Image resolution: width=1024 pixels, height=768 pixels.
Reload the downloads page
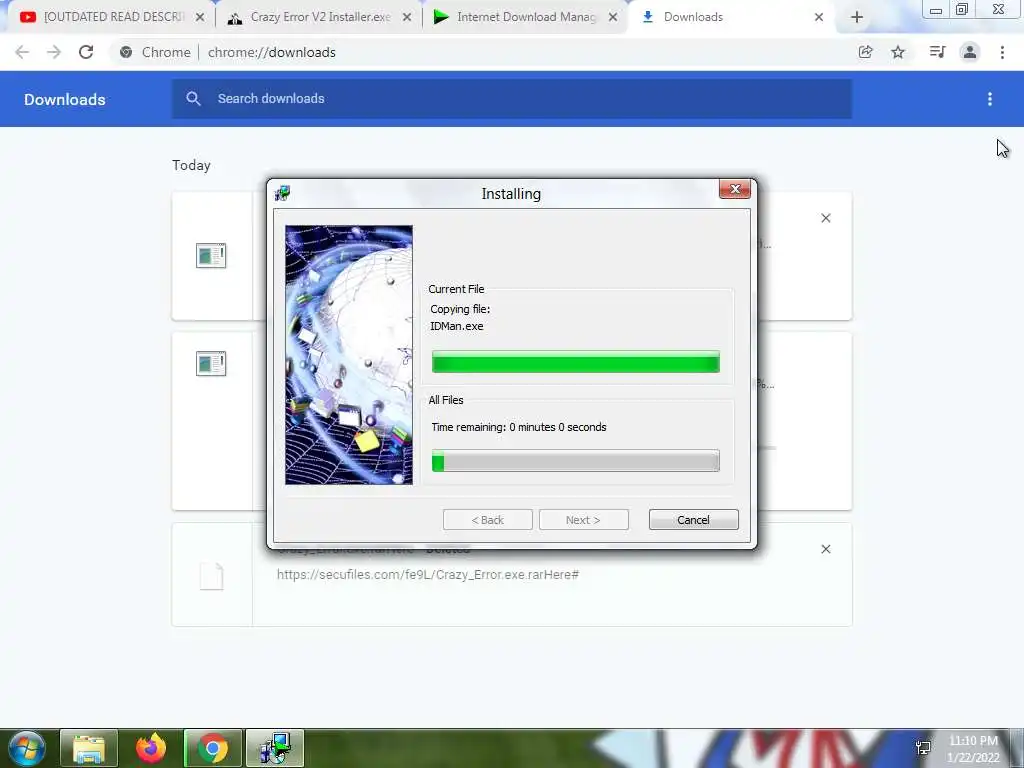(x=86, y=52)
